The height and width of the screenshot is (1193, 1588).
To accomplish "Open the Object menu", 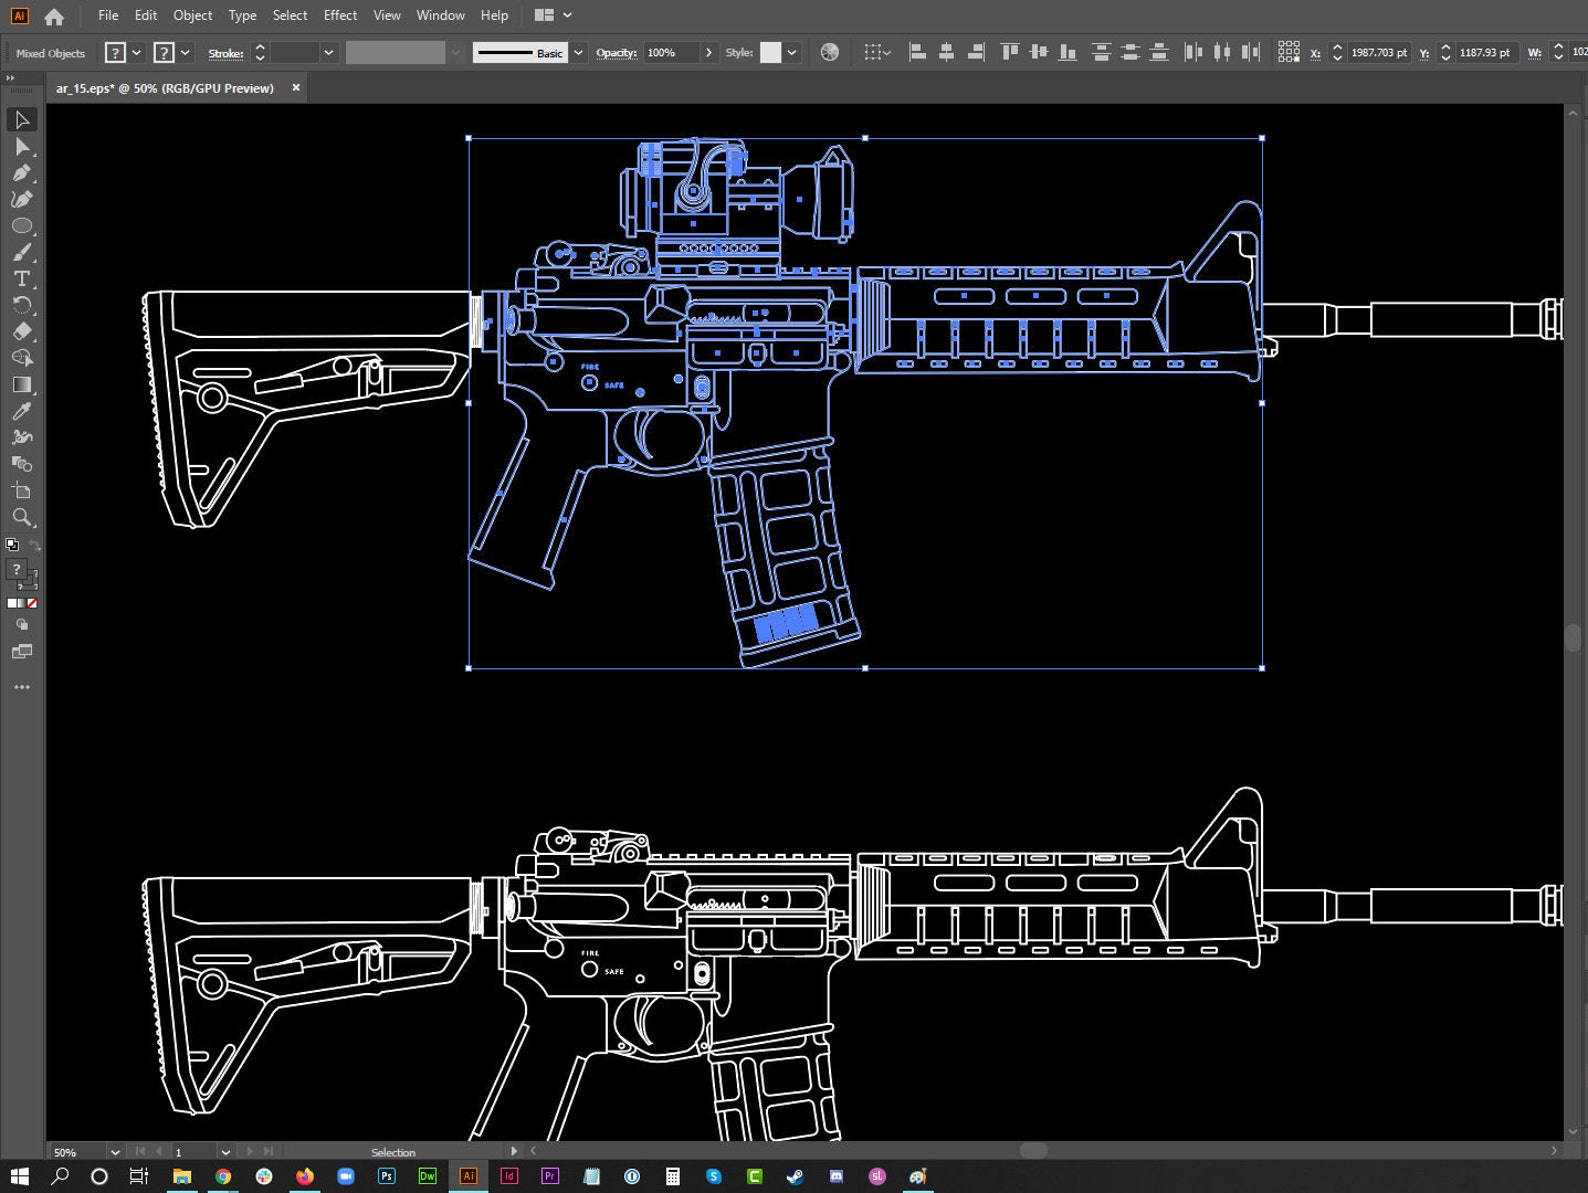I will 192,15.
